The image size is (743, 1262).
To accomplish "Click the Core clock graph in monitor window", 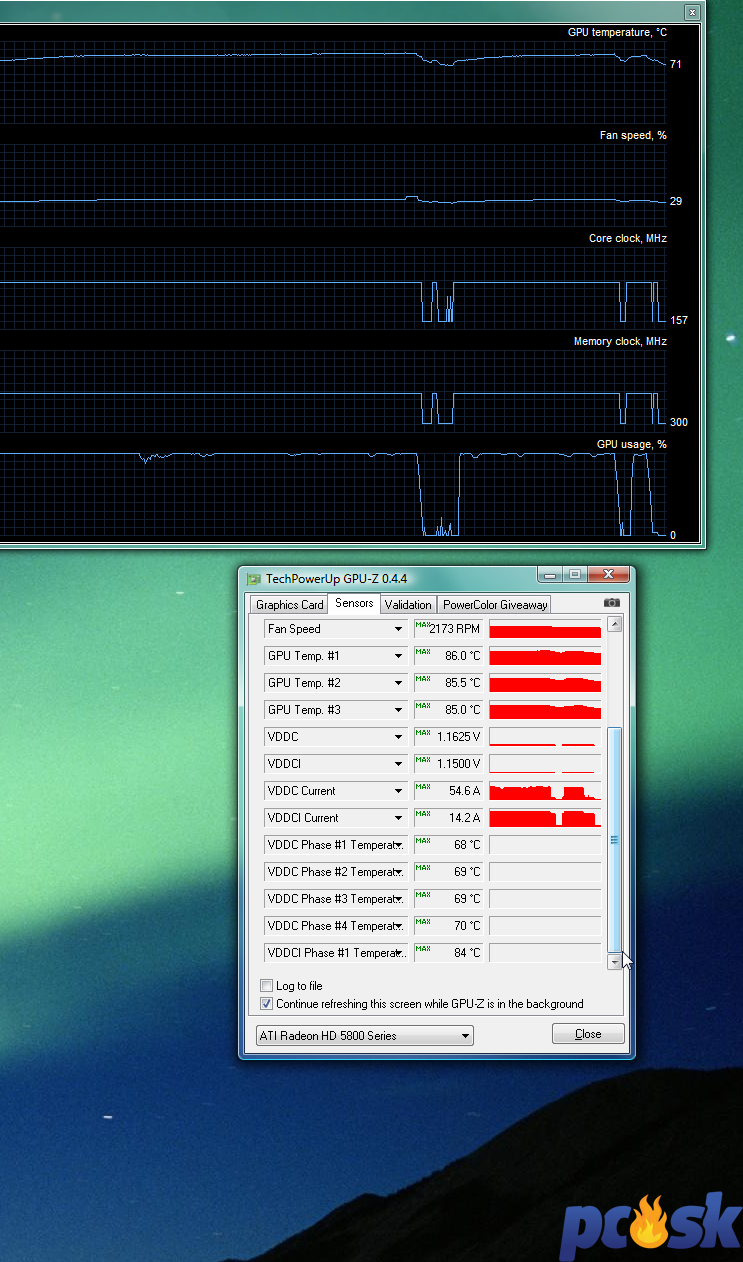I will (x=333, y=288).
